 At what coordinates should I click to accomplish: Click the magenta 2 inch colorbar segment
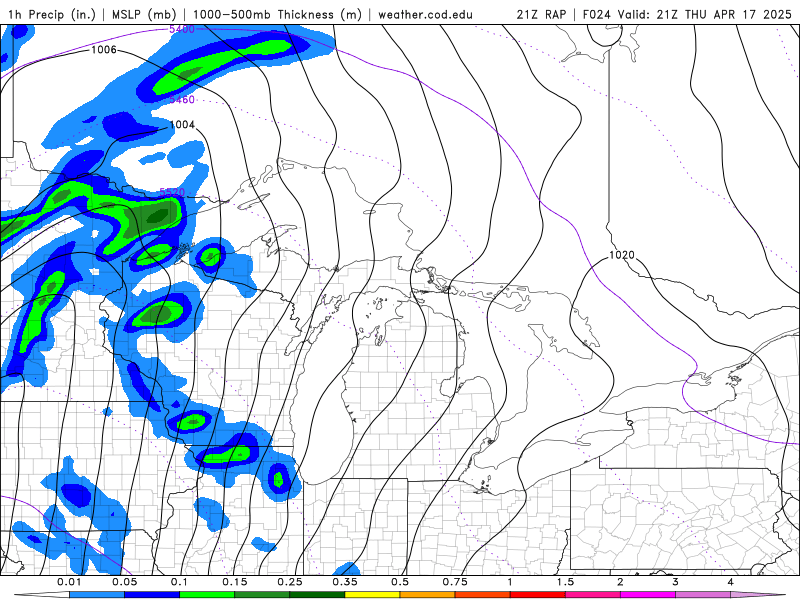[x=648, y=595]
